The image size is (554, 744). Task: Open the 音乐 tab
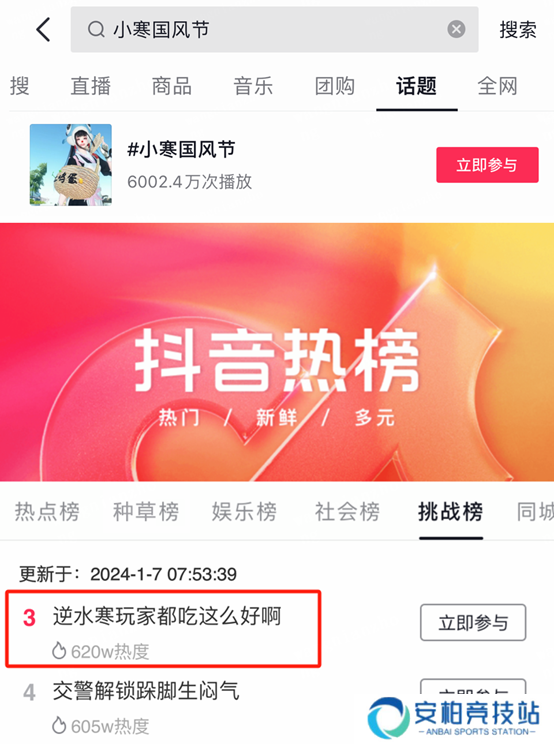pyautogui.click(x=253, y=86)
